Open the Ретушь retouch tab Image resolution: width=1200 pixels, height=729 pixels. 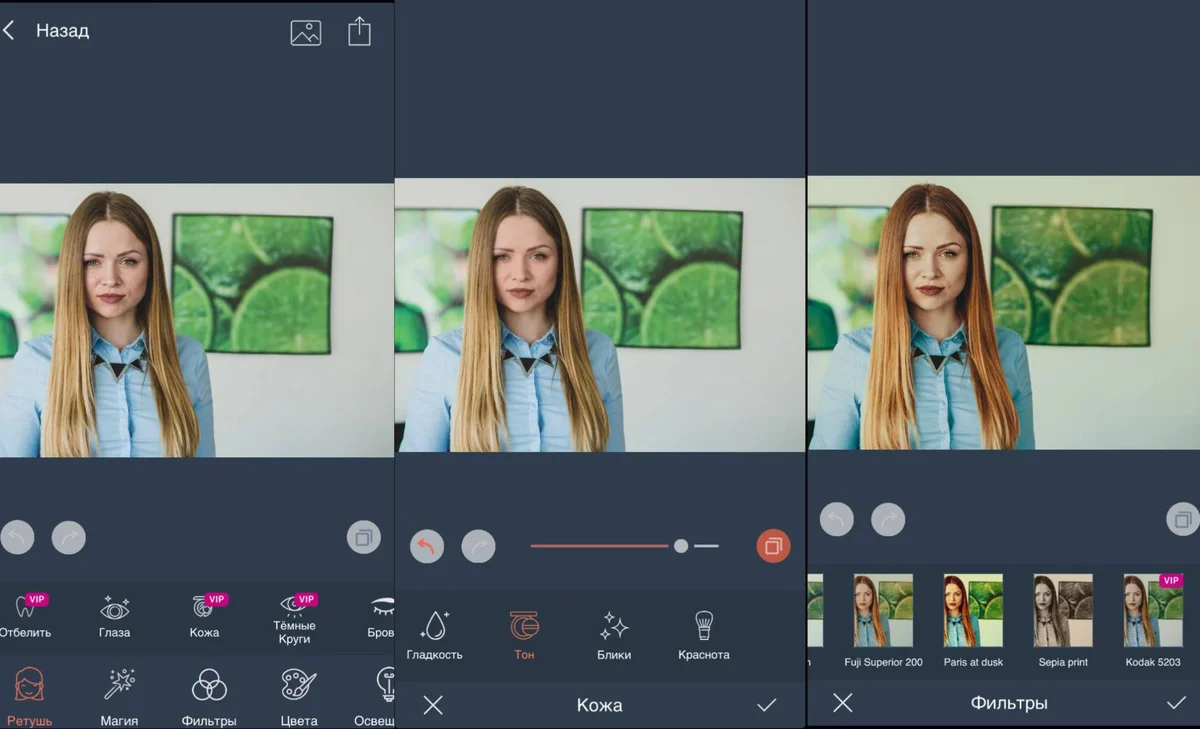pyautogui.click(x=29, y=697)
